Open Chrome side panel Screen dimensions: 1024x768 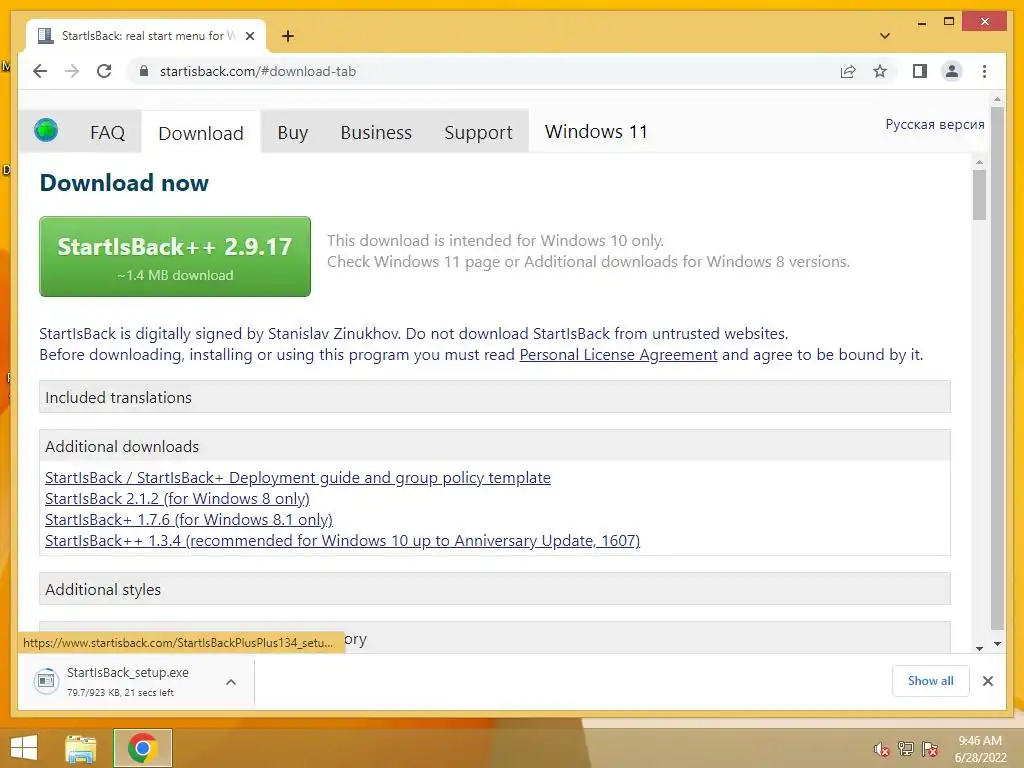point(920,71)
